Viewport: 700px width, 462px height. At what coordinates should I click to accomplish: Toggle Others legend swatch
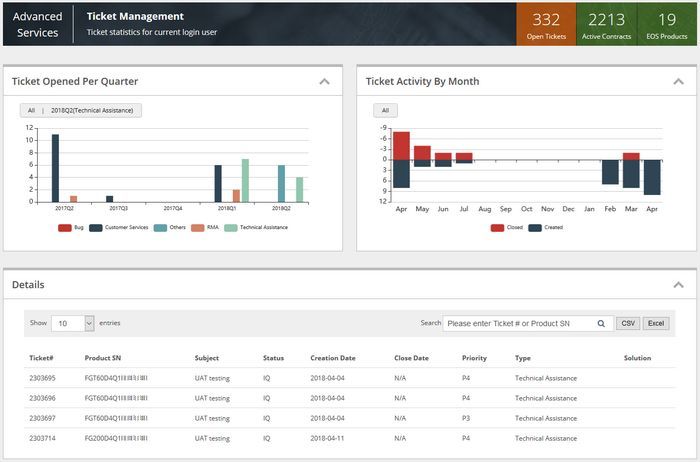(x=160, y=228)
